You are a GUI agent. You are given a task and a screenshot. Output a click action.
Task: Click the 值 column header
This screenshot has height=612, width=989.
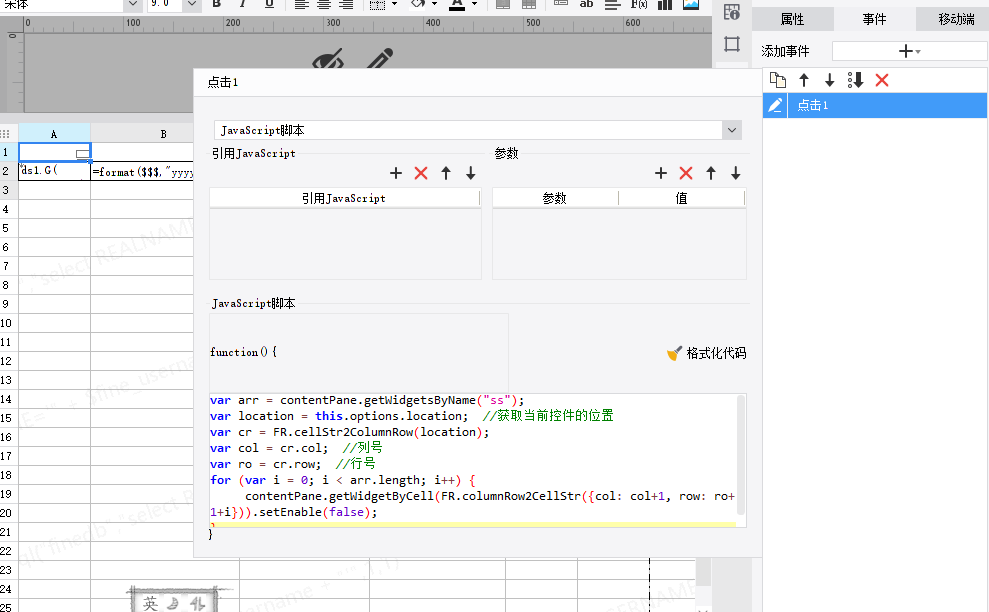[x=682, y=198]
